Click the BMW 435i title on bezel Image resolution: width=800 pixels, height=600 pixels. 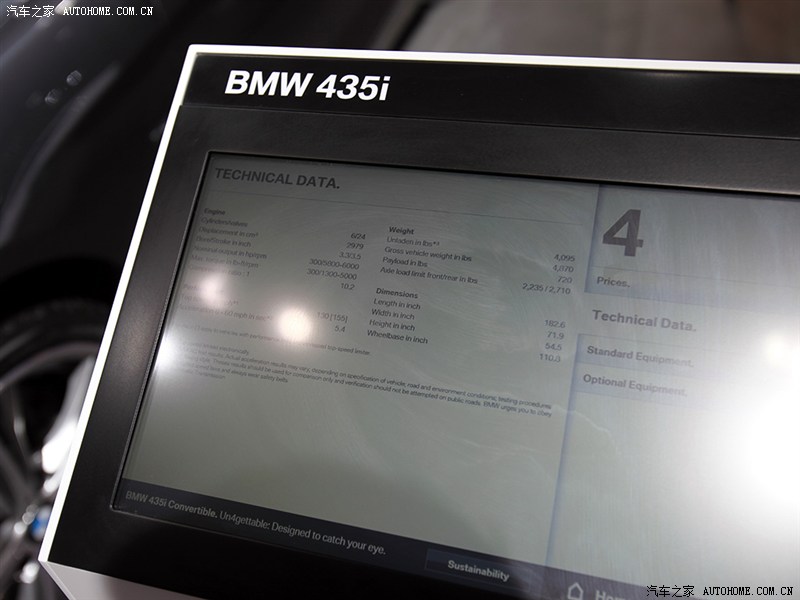click(306, 84)
